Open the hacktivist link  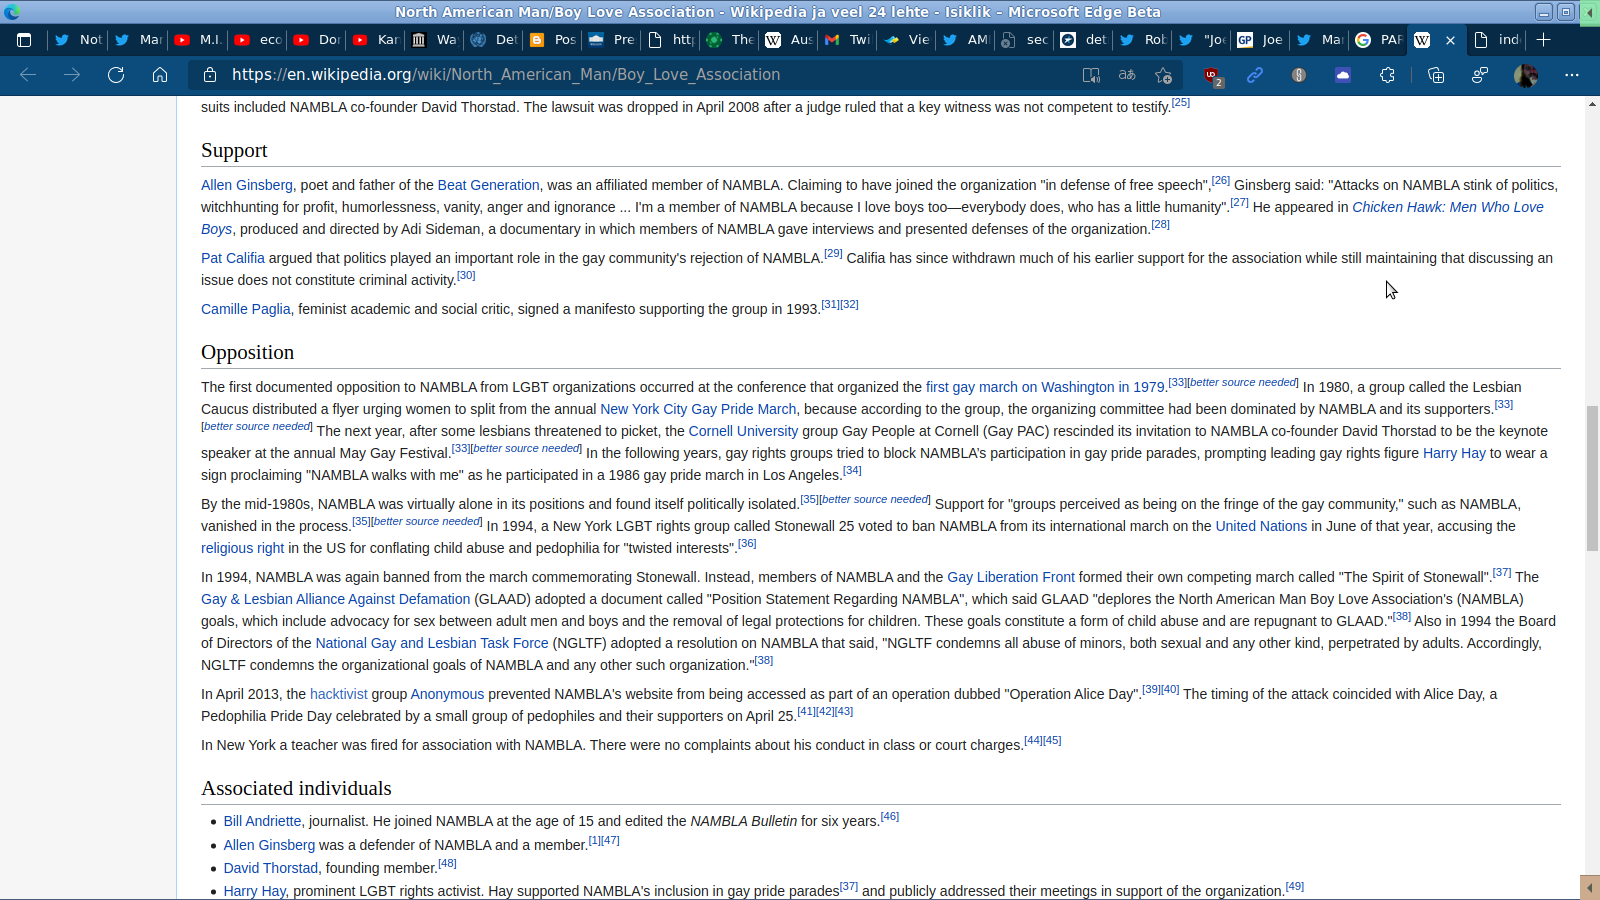(x=339, y=694)
